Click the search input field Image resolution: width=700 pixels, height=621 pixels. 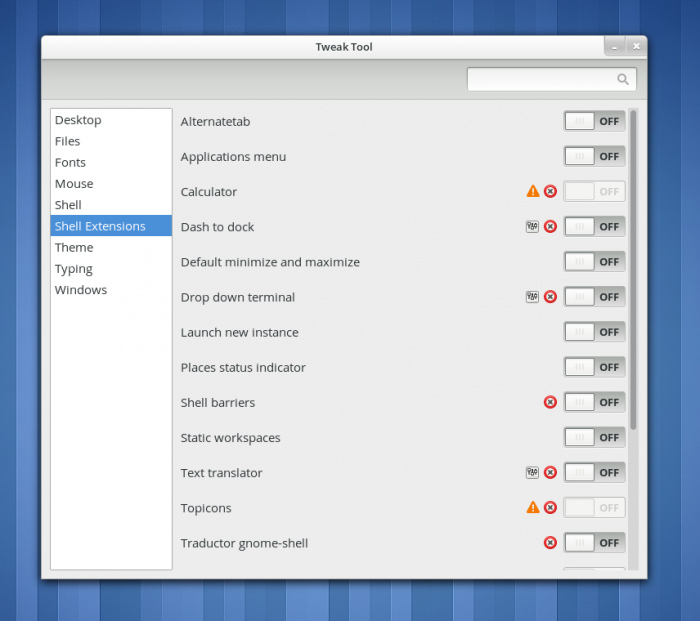(x=551, y=79)
